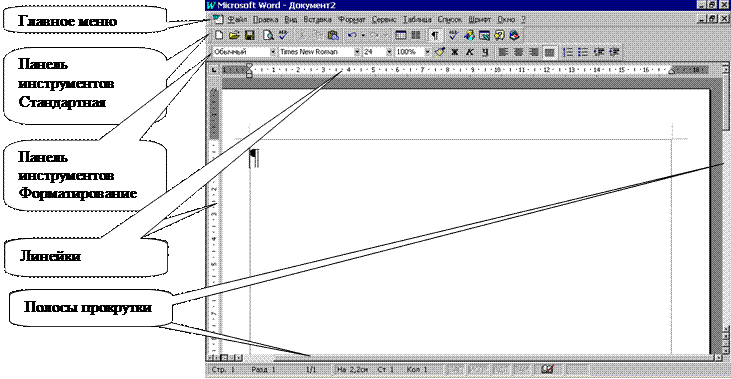Click page indicator Стр. 1

click(224, 370)
